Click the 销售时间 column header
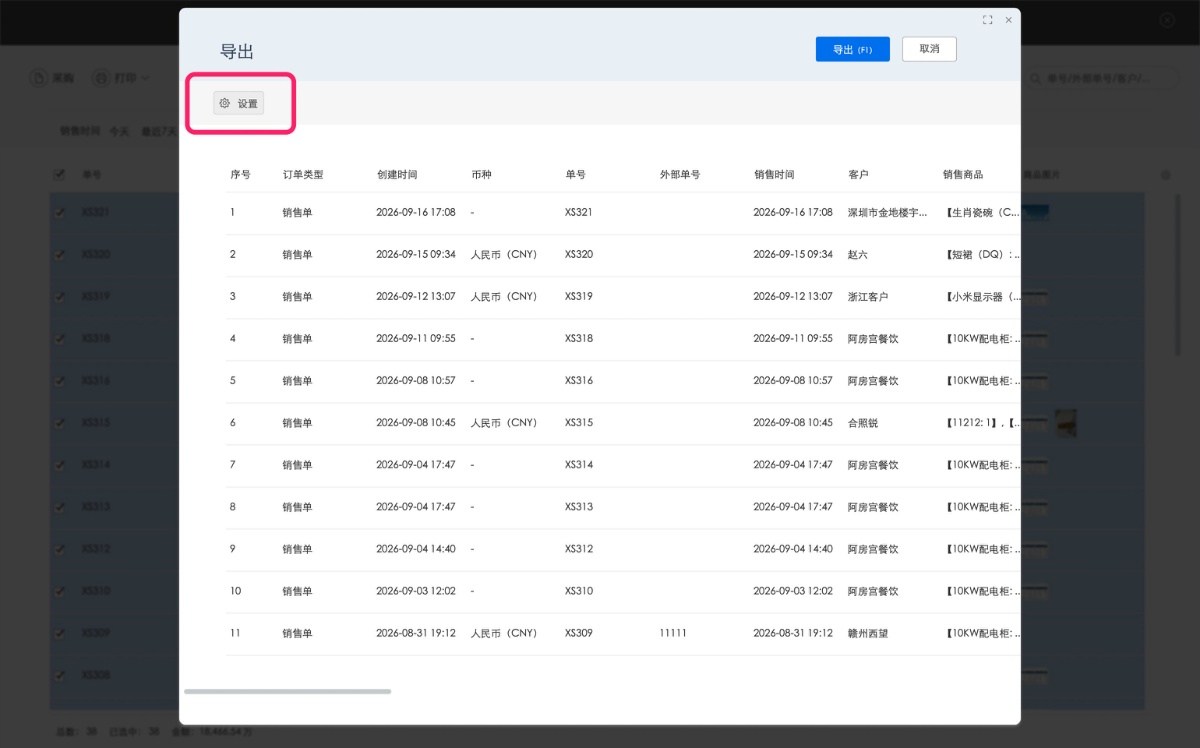1200x748 pixels. pos(774,174)
